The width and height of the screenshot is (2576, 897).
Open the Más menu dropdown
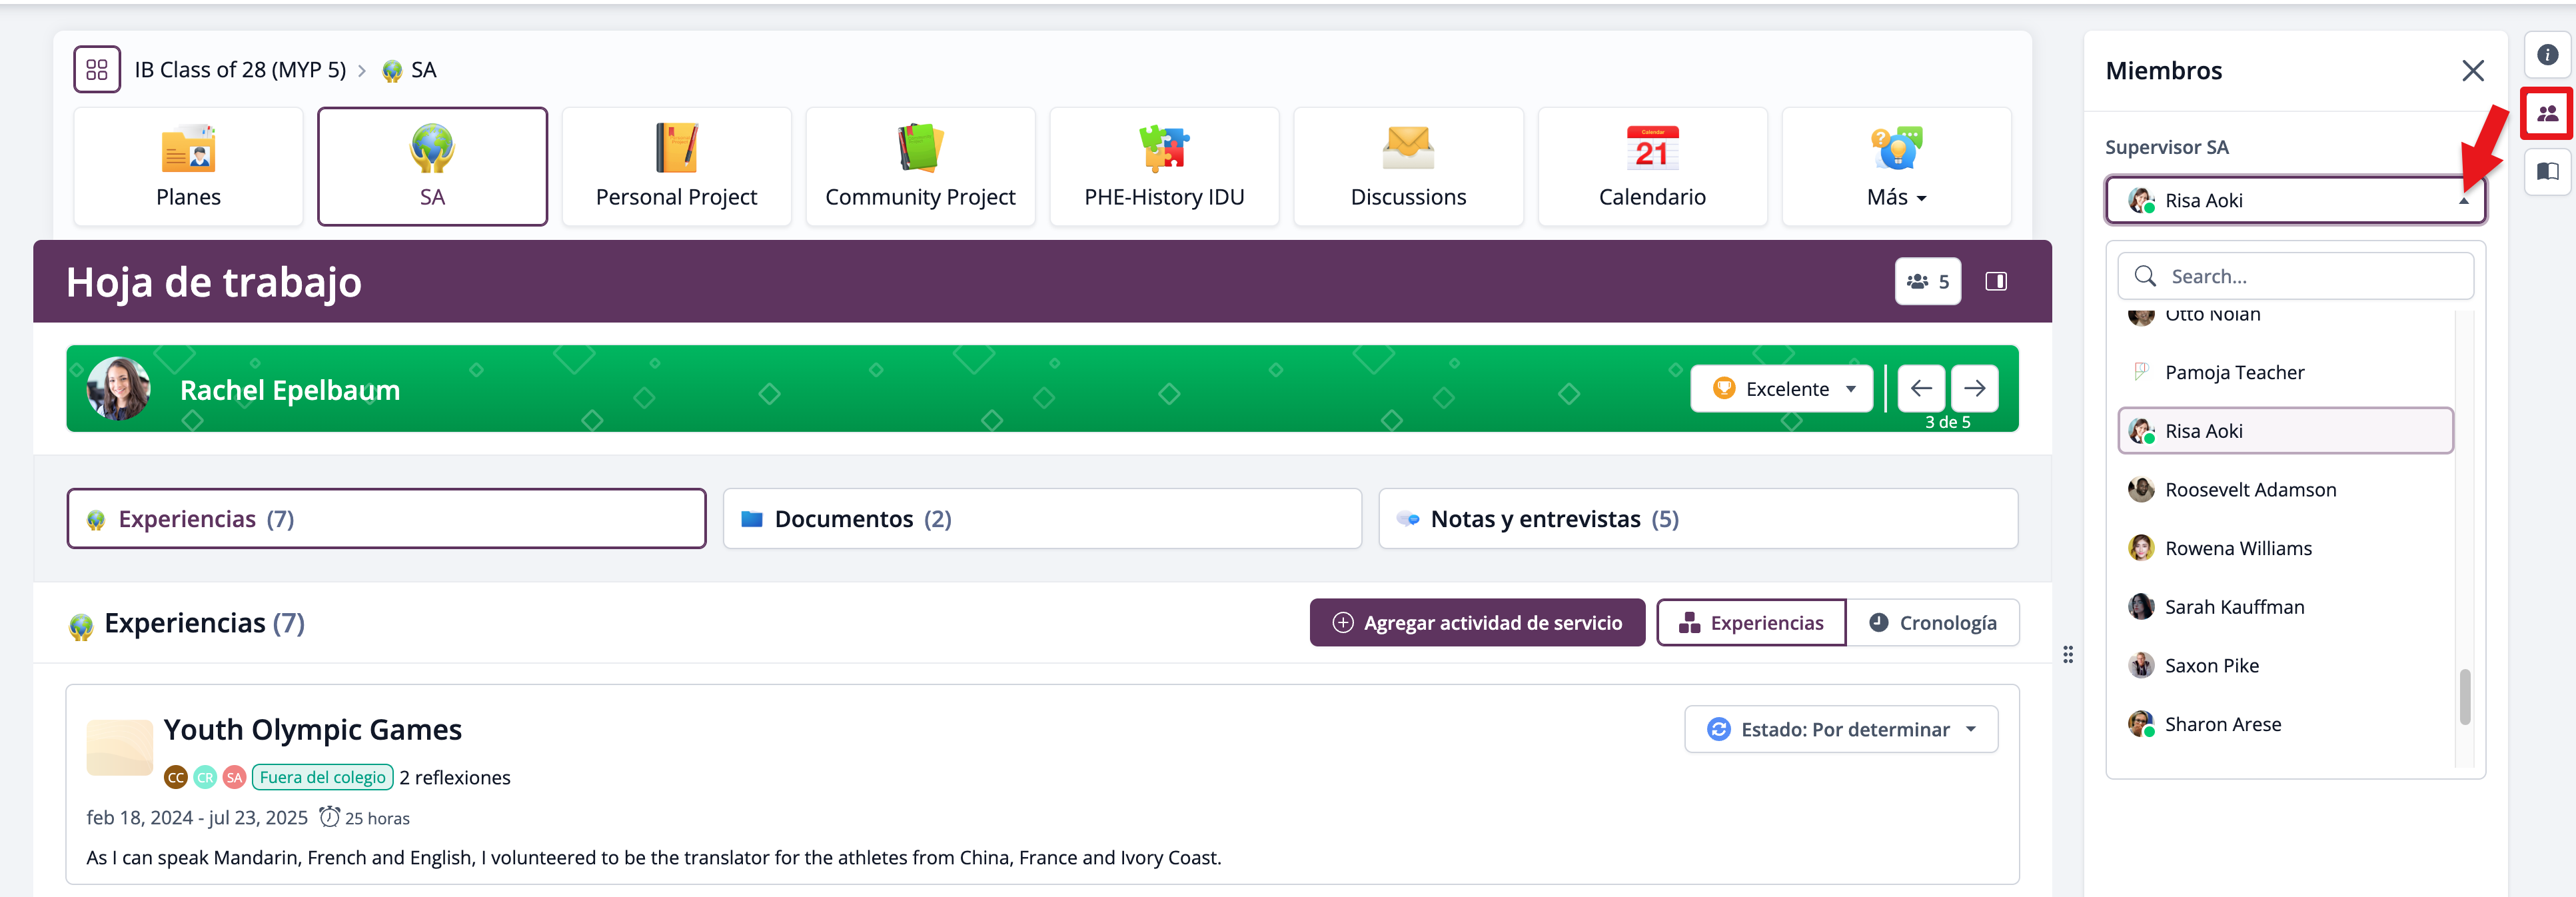click(x=1896, y=168)
